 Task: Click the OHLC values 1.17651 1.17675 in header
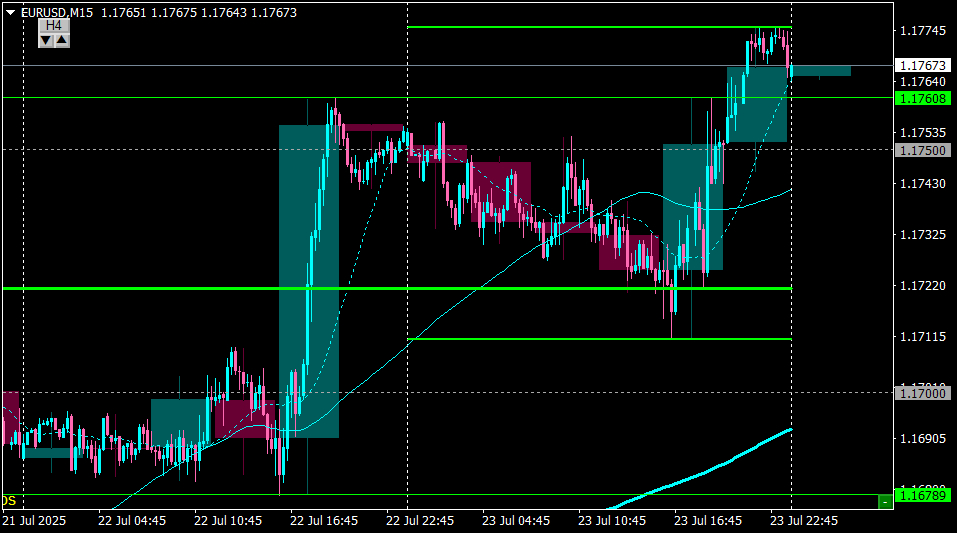pos(148,13)
